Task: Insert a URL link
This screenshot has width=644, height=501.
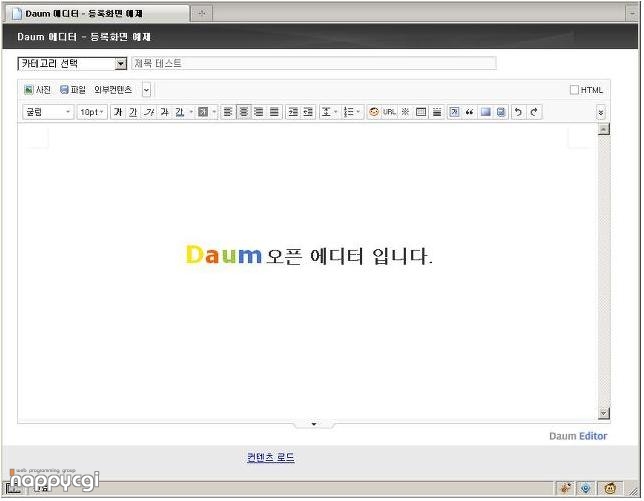Action: [x=389, y=112]
